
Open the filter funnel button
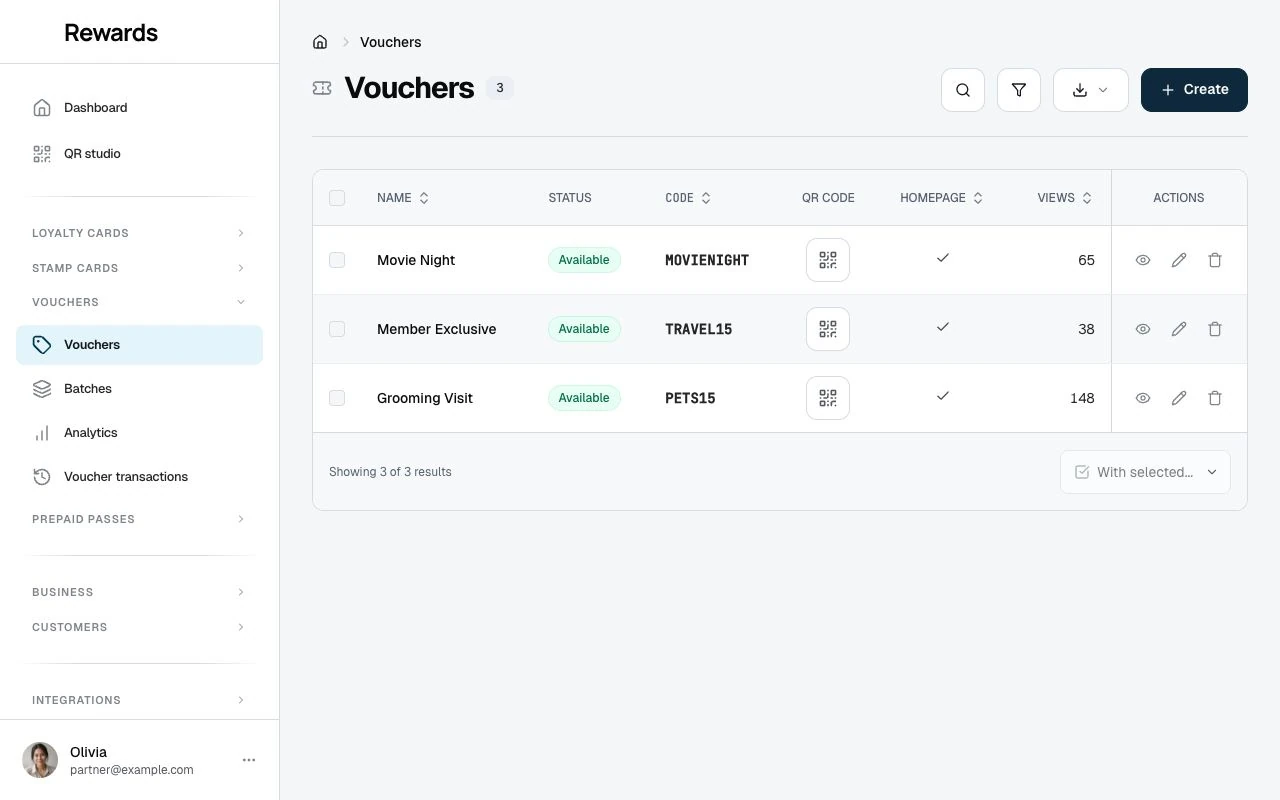1019,90
